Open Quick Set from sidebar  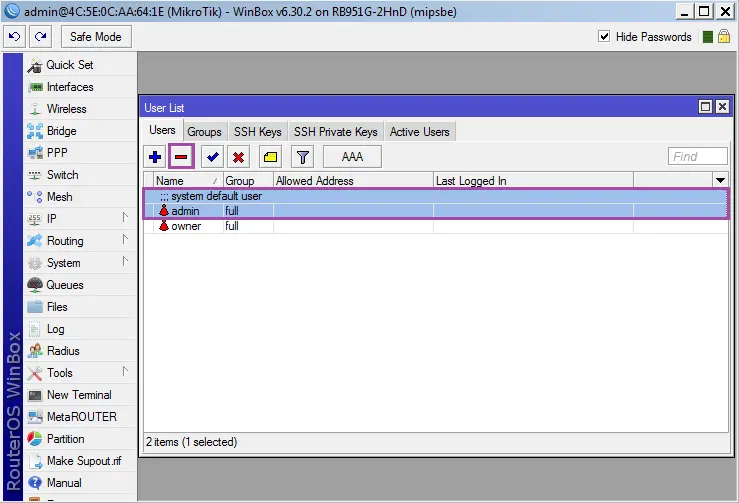coord(80,65)
